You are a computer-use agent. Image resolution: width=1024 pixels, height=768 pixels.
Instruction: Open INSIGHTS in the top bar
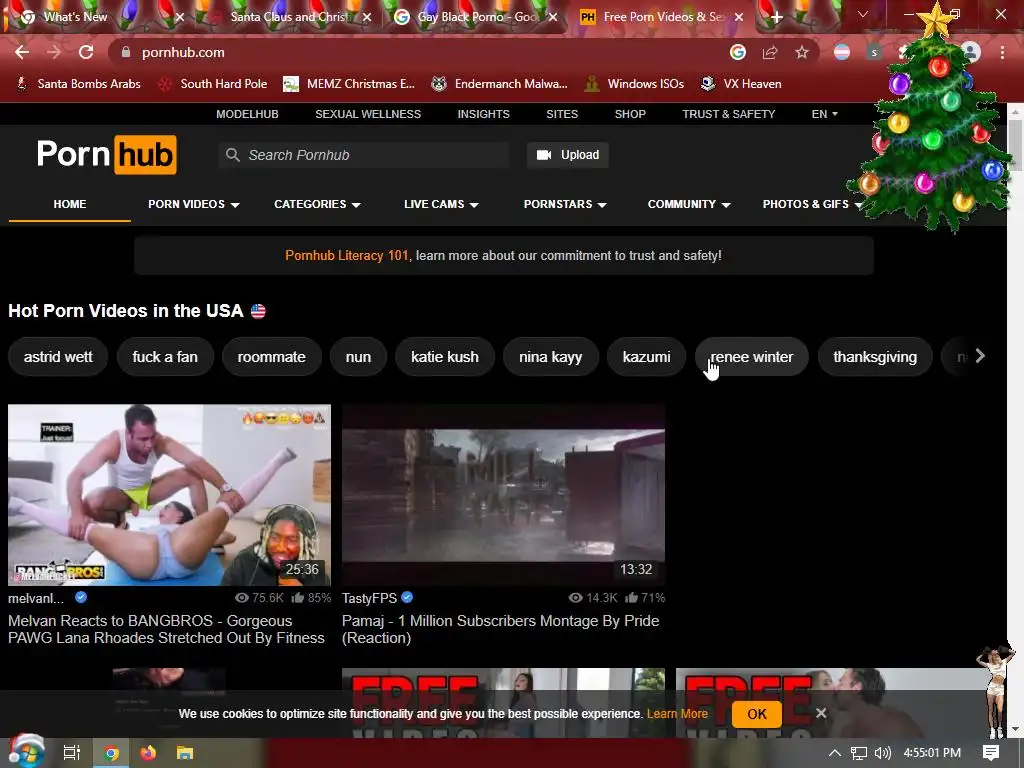coord(483,114)
